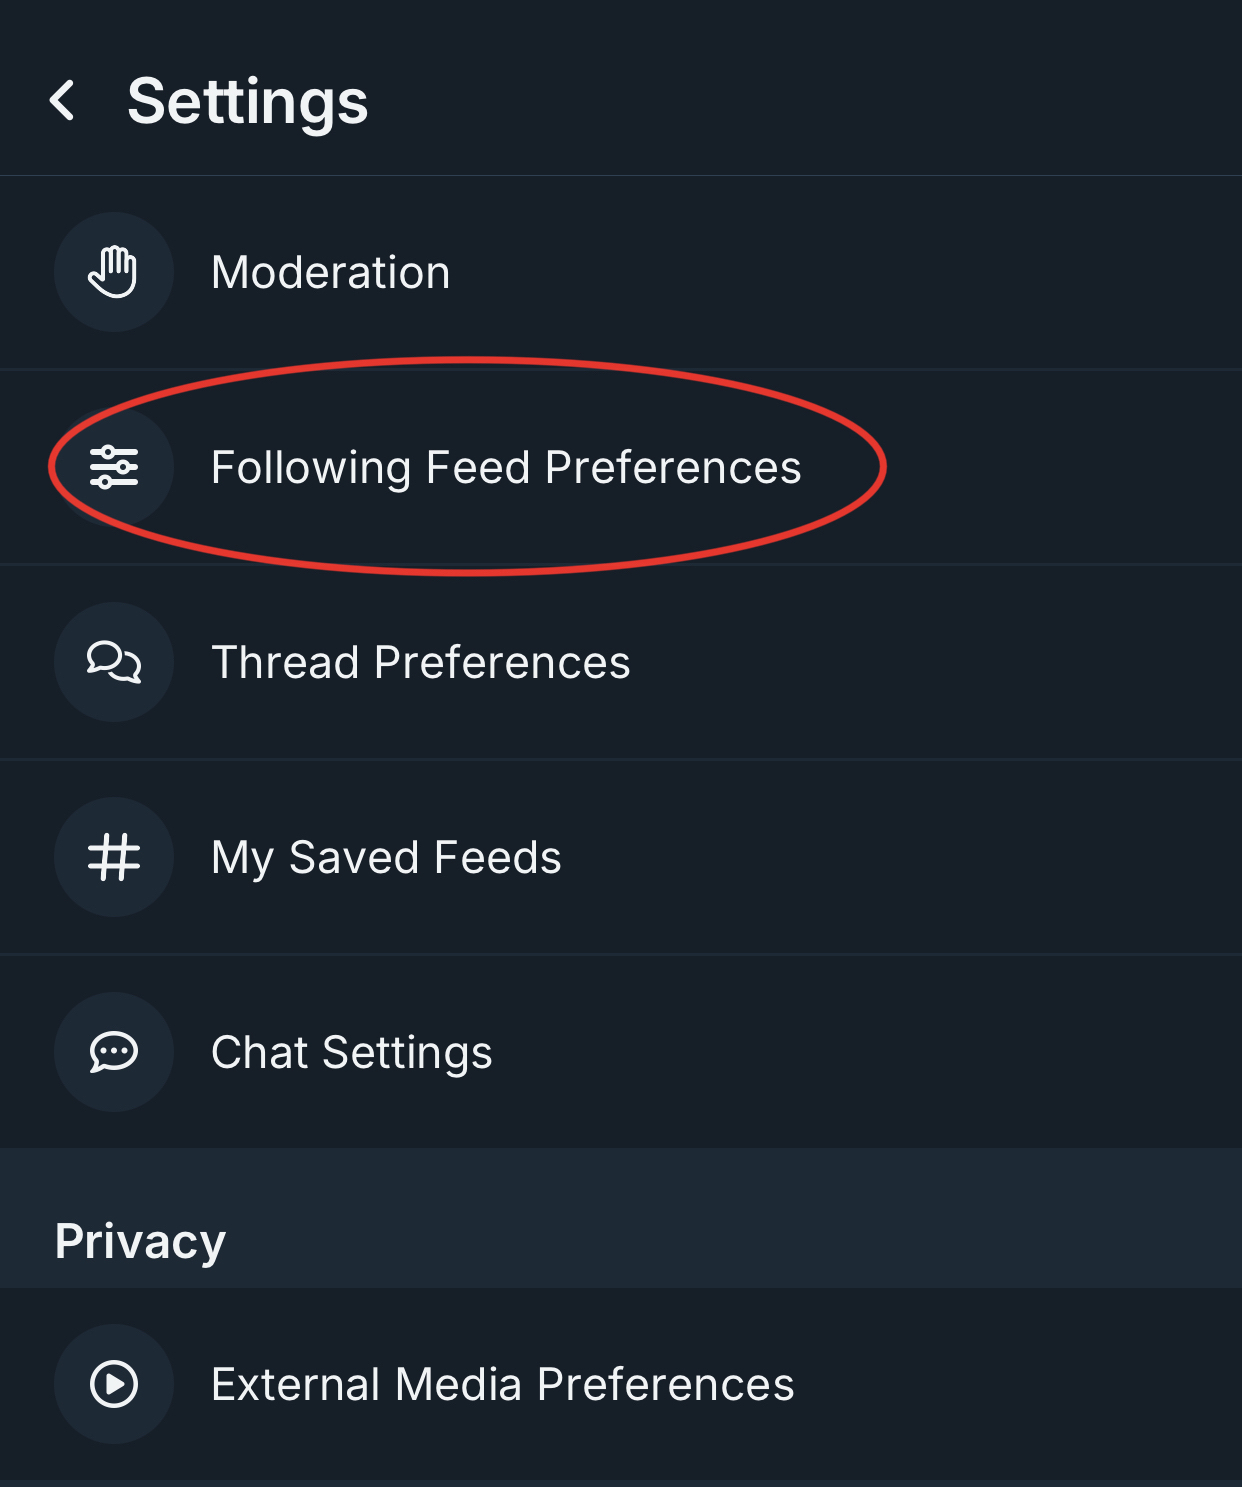Tap the Chat Settings text label
The height and width of the screenshot is (1487, 1242).
click(x=351, y=1052)
